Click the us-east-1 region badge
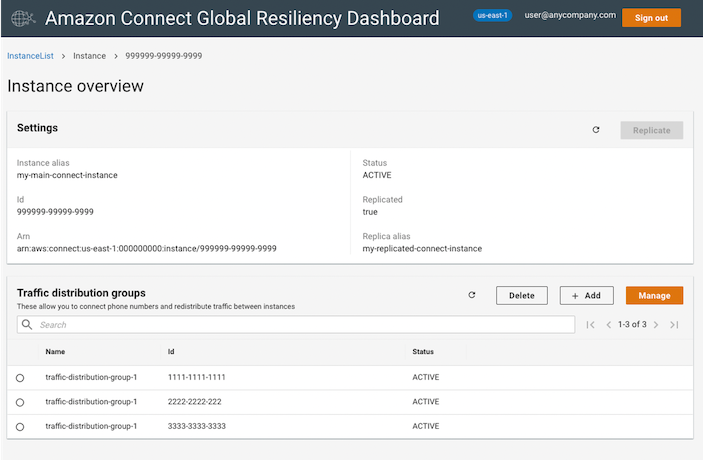703x460 pixels. click(x=492, y=15)
